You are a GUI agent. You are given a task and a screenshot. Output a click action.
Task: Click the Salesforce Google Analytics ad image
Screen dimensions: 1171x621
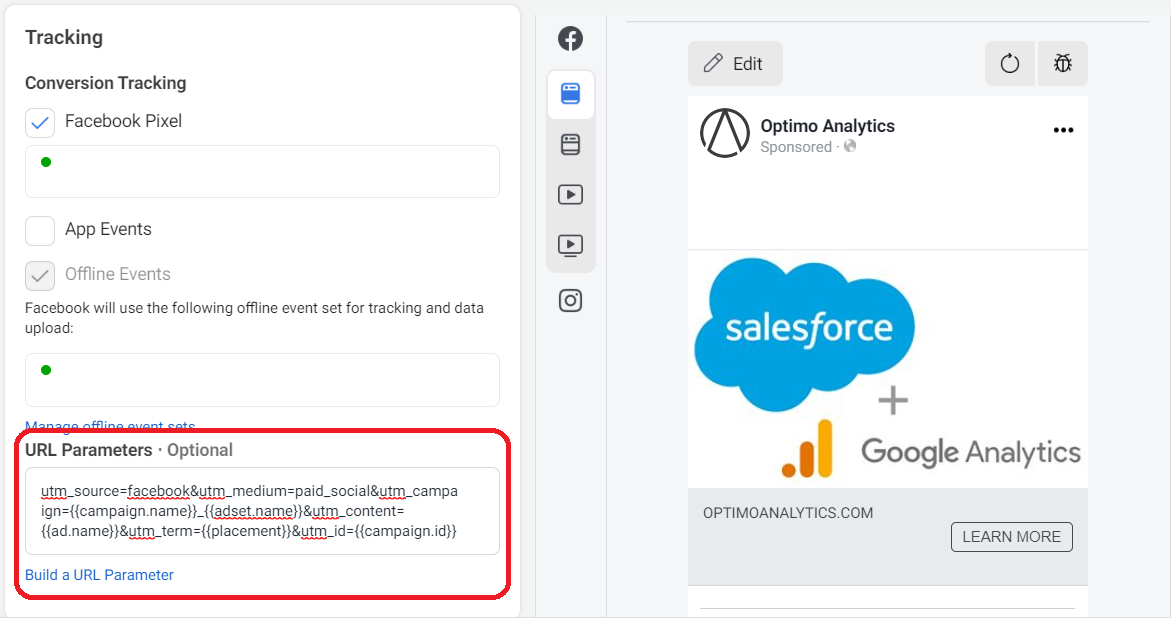point(887,369)
